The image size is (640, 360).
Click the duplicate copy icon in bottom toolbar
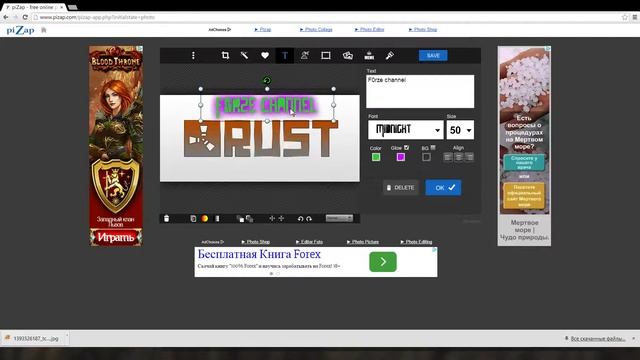(193, 219)
